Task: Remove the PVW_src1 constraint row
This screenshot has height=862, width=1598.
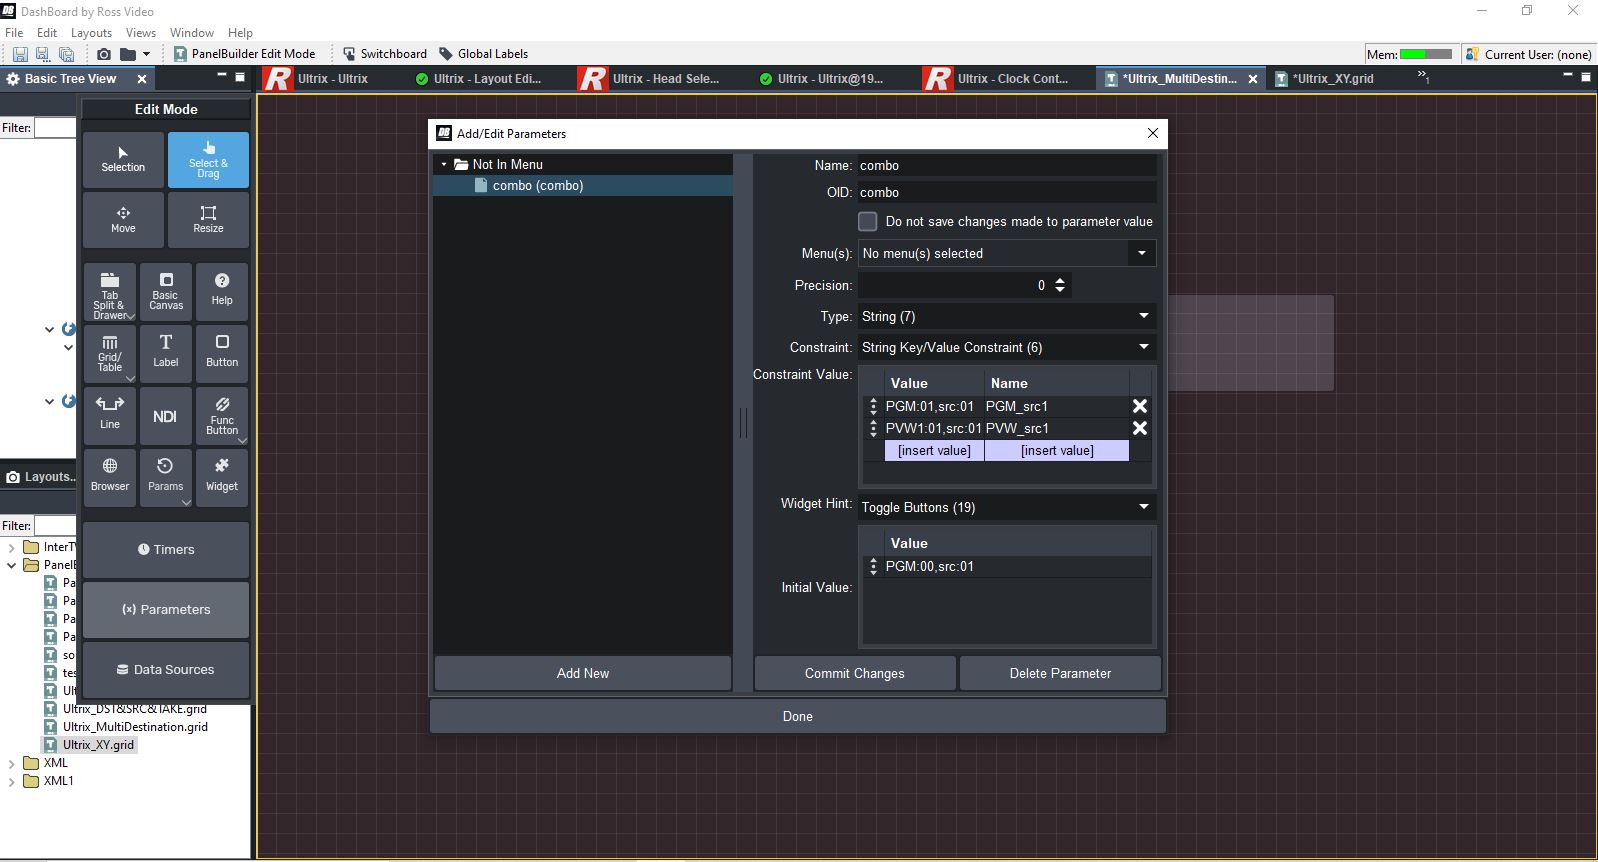Action: coord(1139,428)
